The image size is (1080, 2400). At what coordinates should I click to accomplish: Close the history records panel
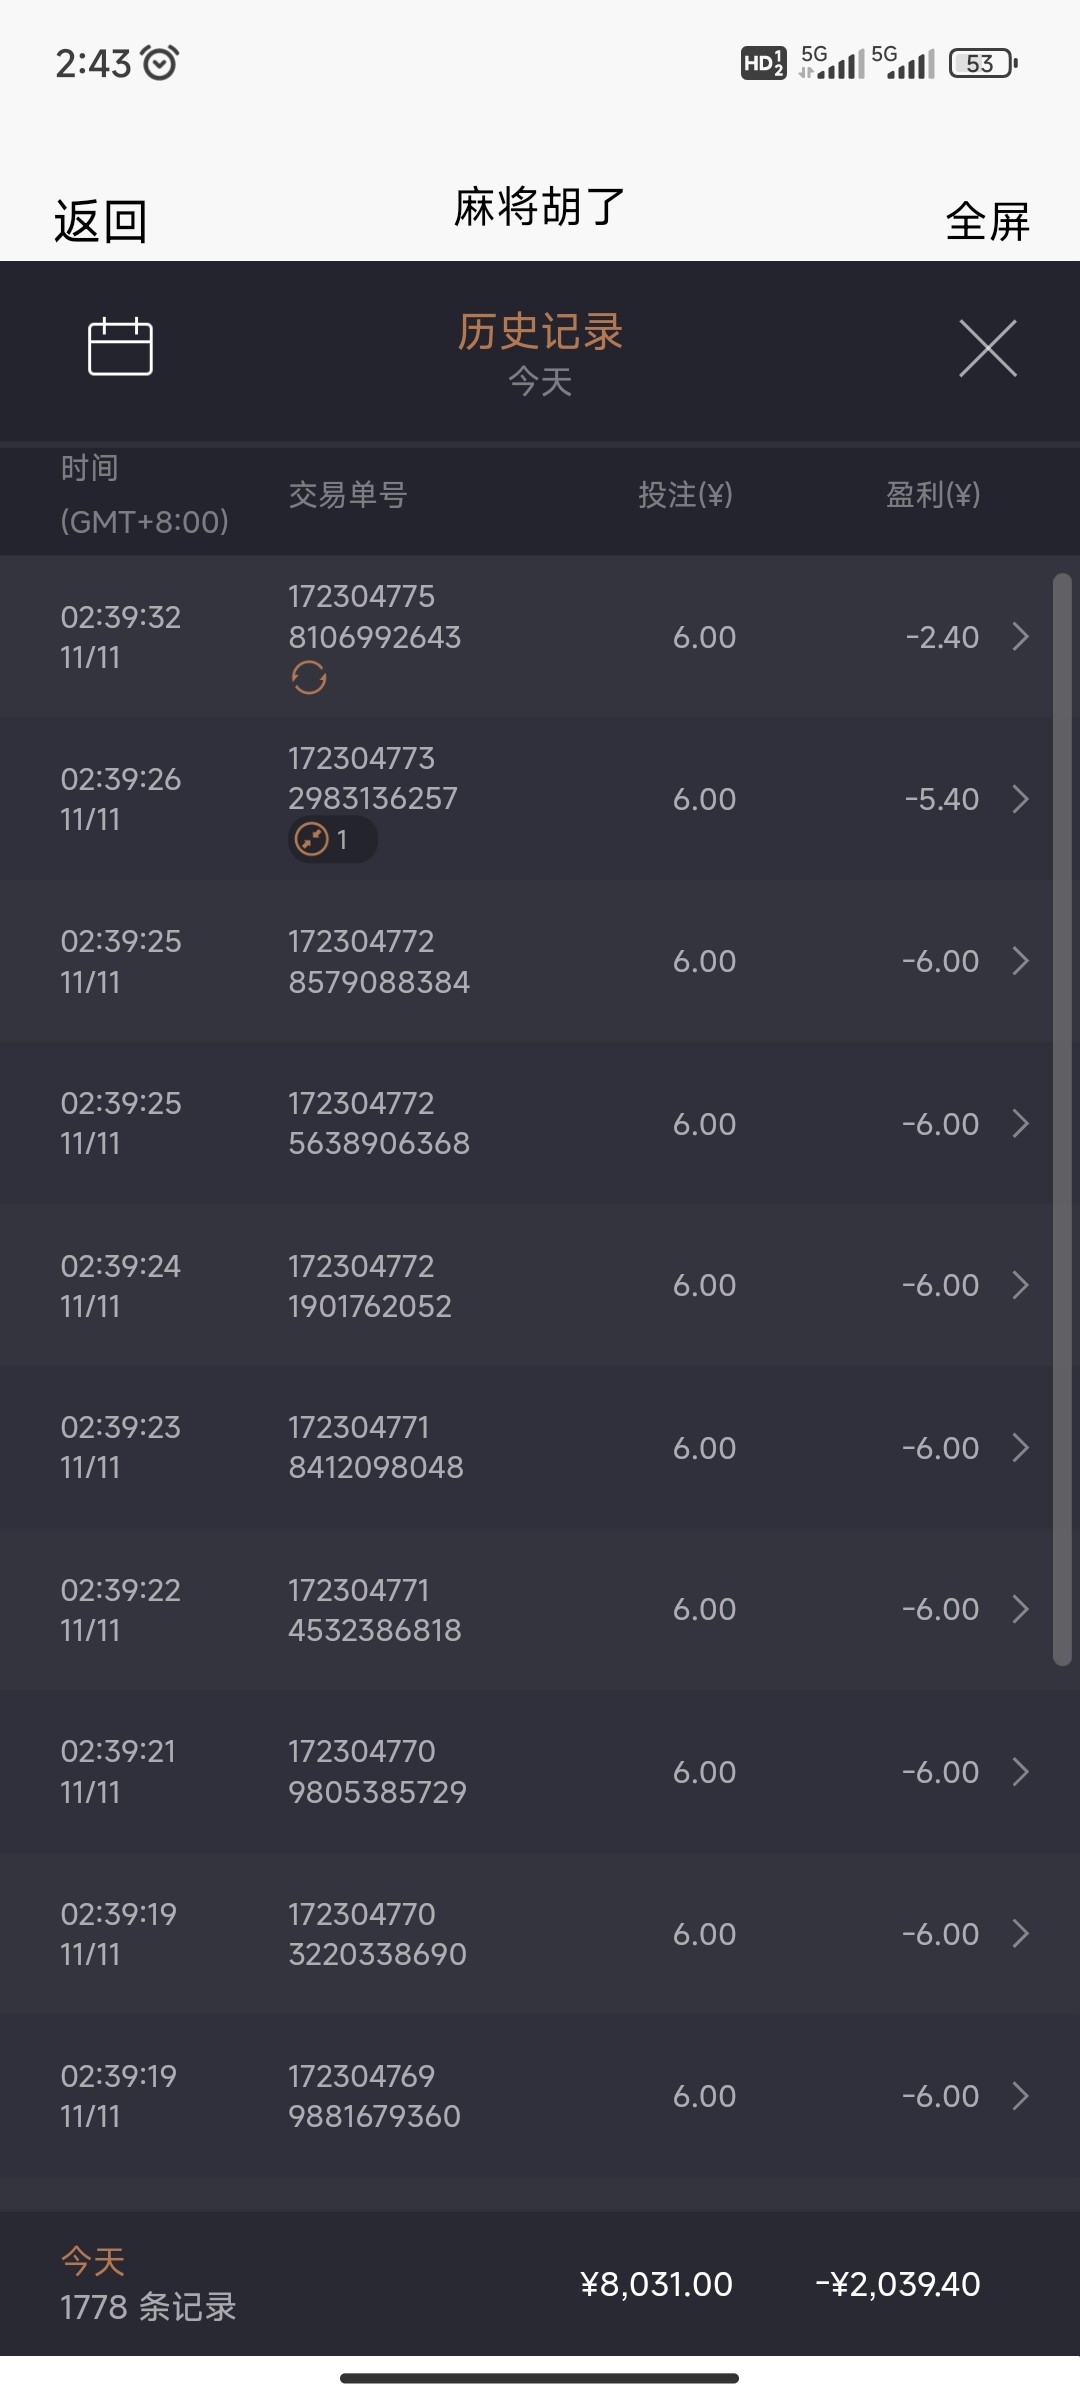(987, 349)
